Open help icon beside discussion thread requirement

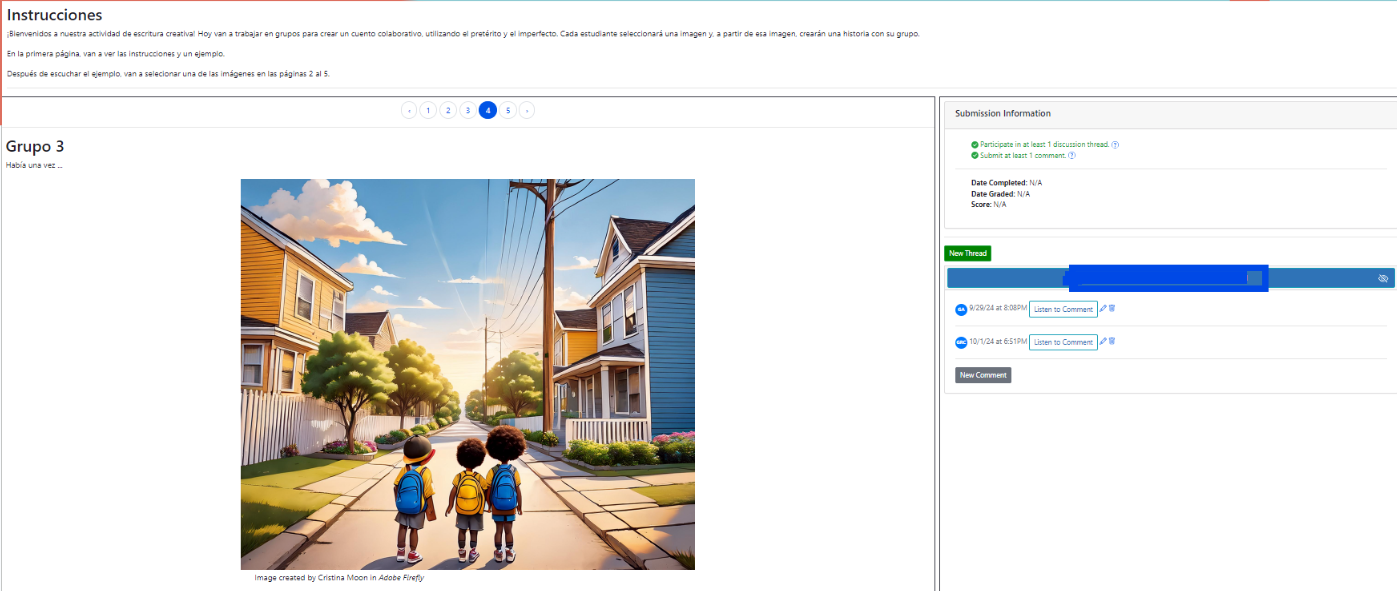(1115, 145)
